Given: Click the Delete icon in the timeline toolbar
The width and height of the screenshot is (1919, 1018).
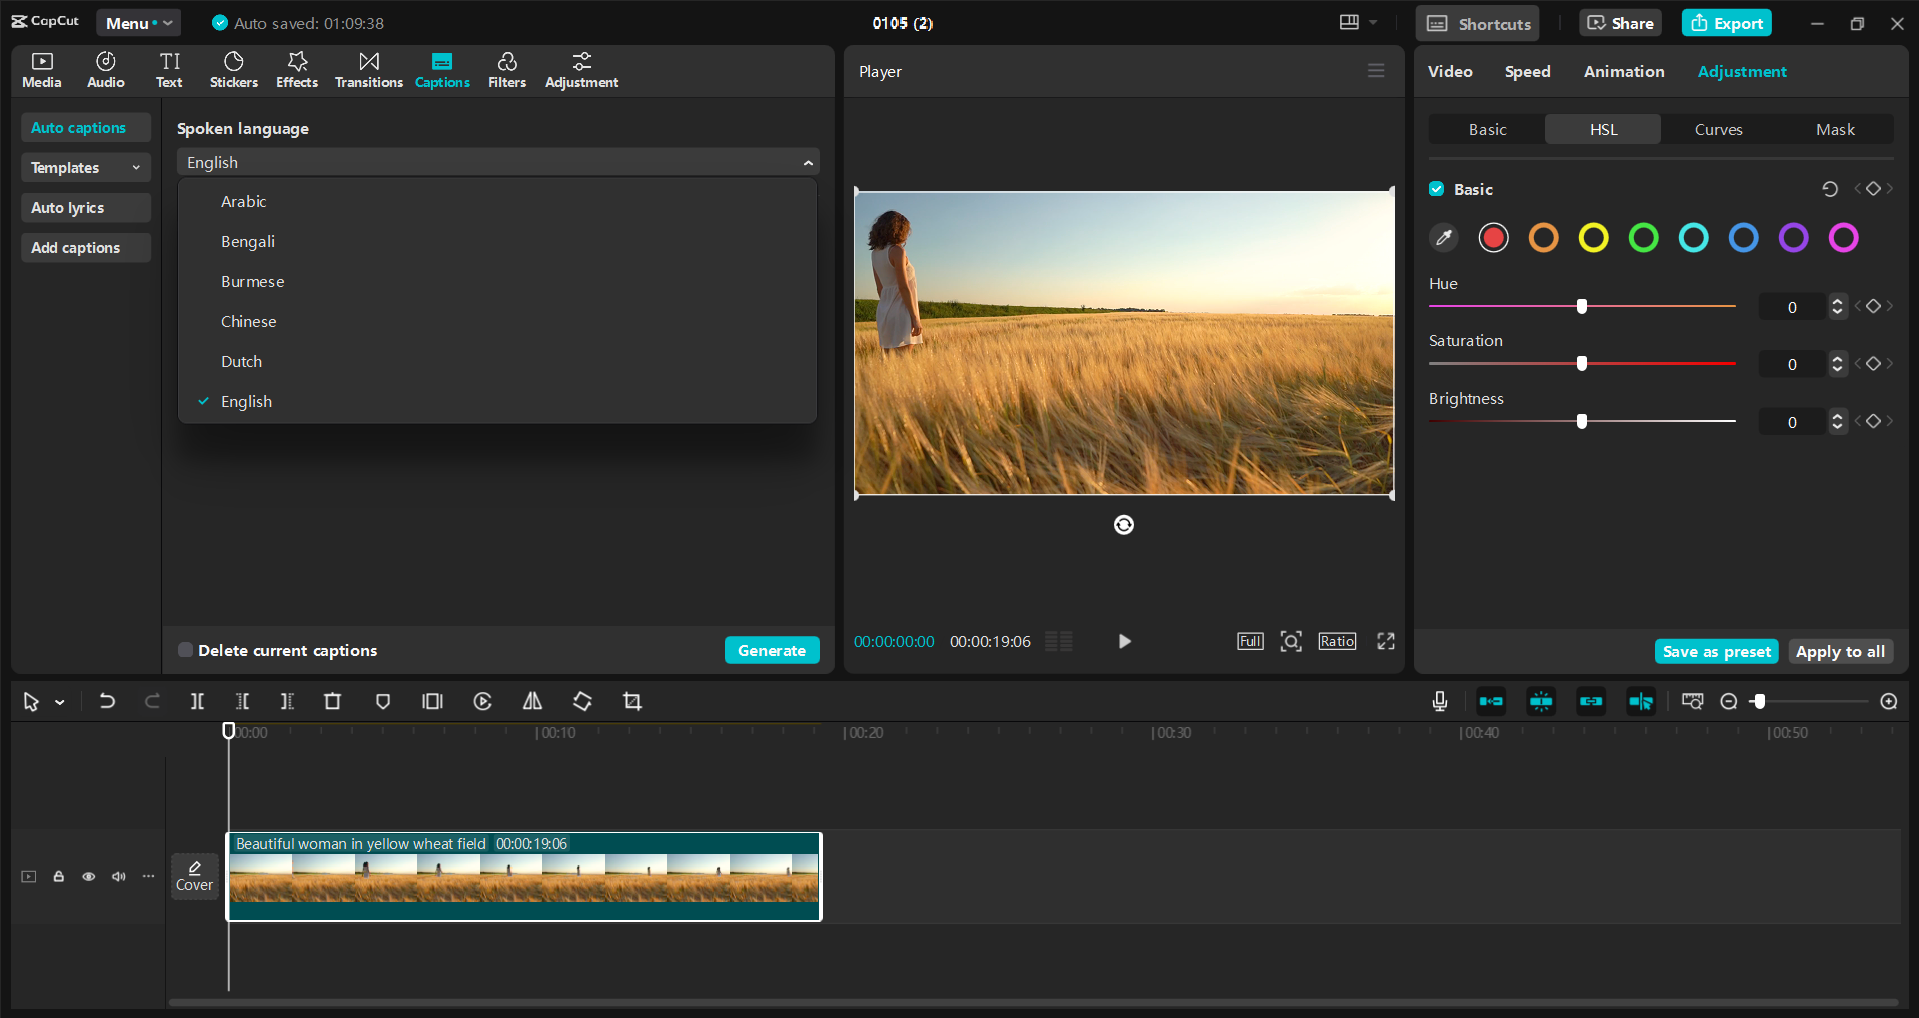Looking at the screenshot, I should tap(332, 701).
